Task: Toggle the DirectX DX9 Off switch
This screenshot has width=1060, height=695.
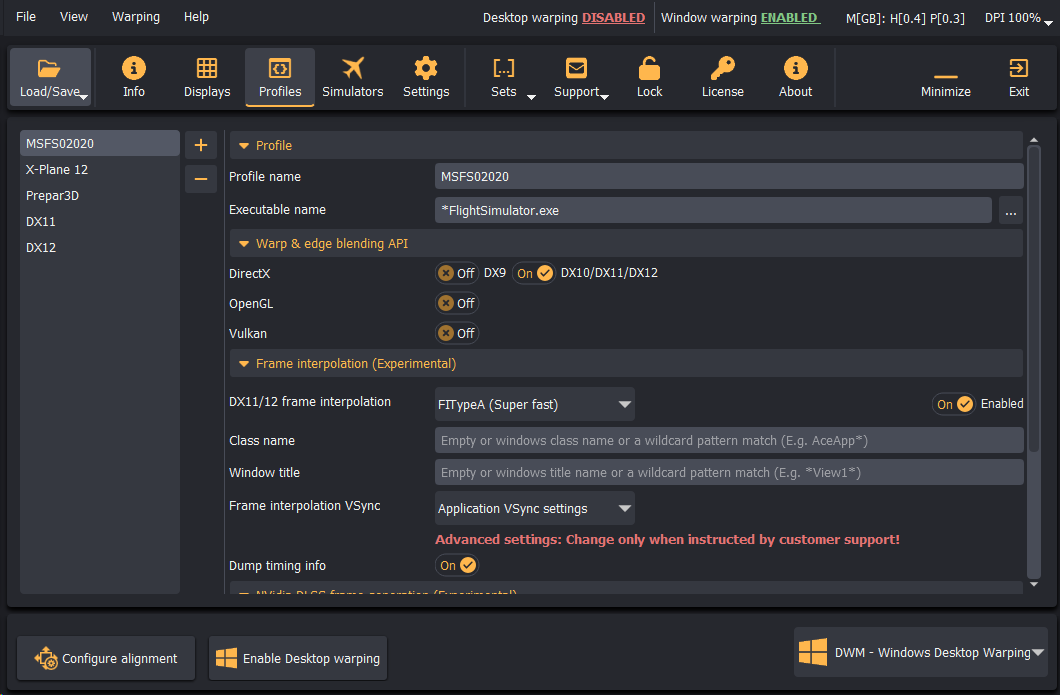Action: (x=457, y=273)
